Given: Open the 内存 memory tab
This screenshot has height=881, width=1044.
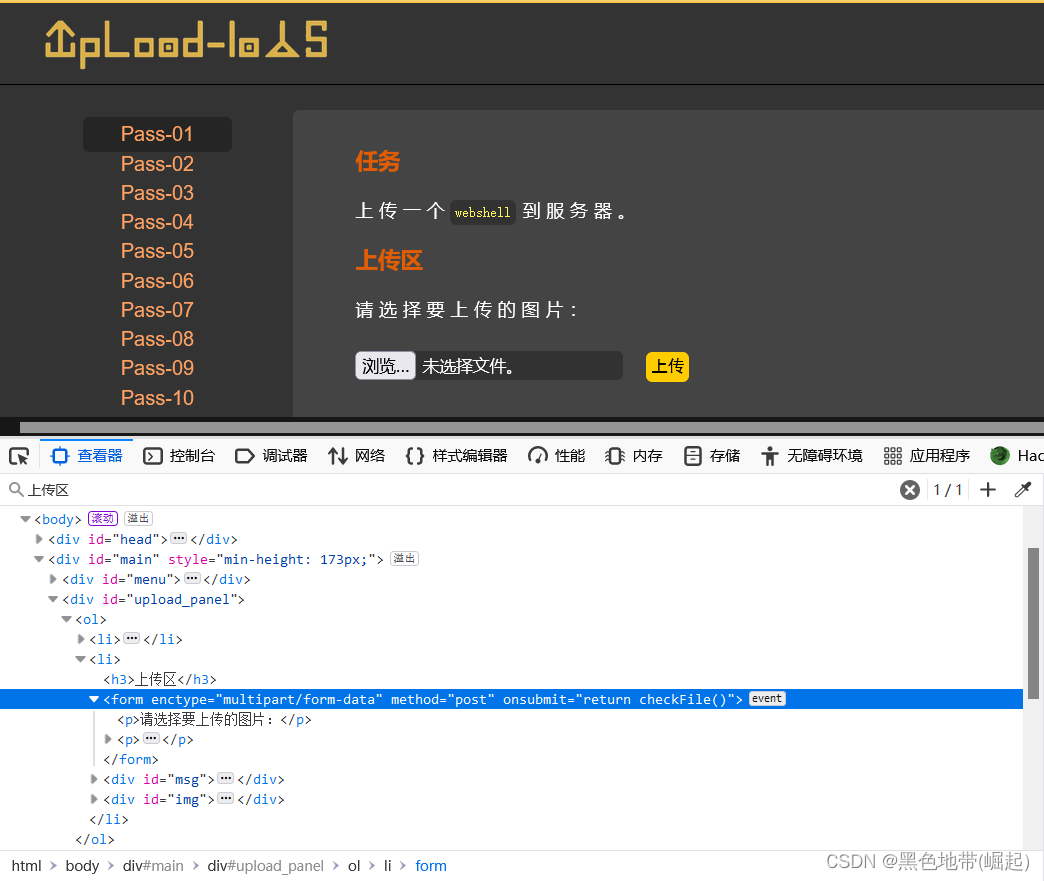Looking at the screenshot, I should (x=634, y=456).
